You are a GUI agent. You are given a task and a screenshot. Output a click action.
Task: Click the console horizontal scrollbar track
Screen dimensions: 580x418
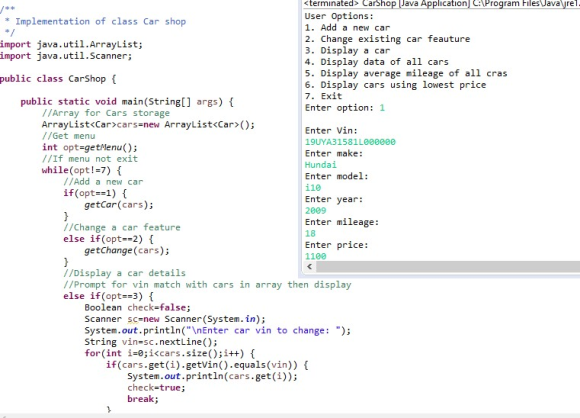(x=448, y=266)
